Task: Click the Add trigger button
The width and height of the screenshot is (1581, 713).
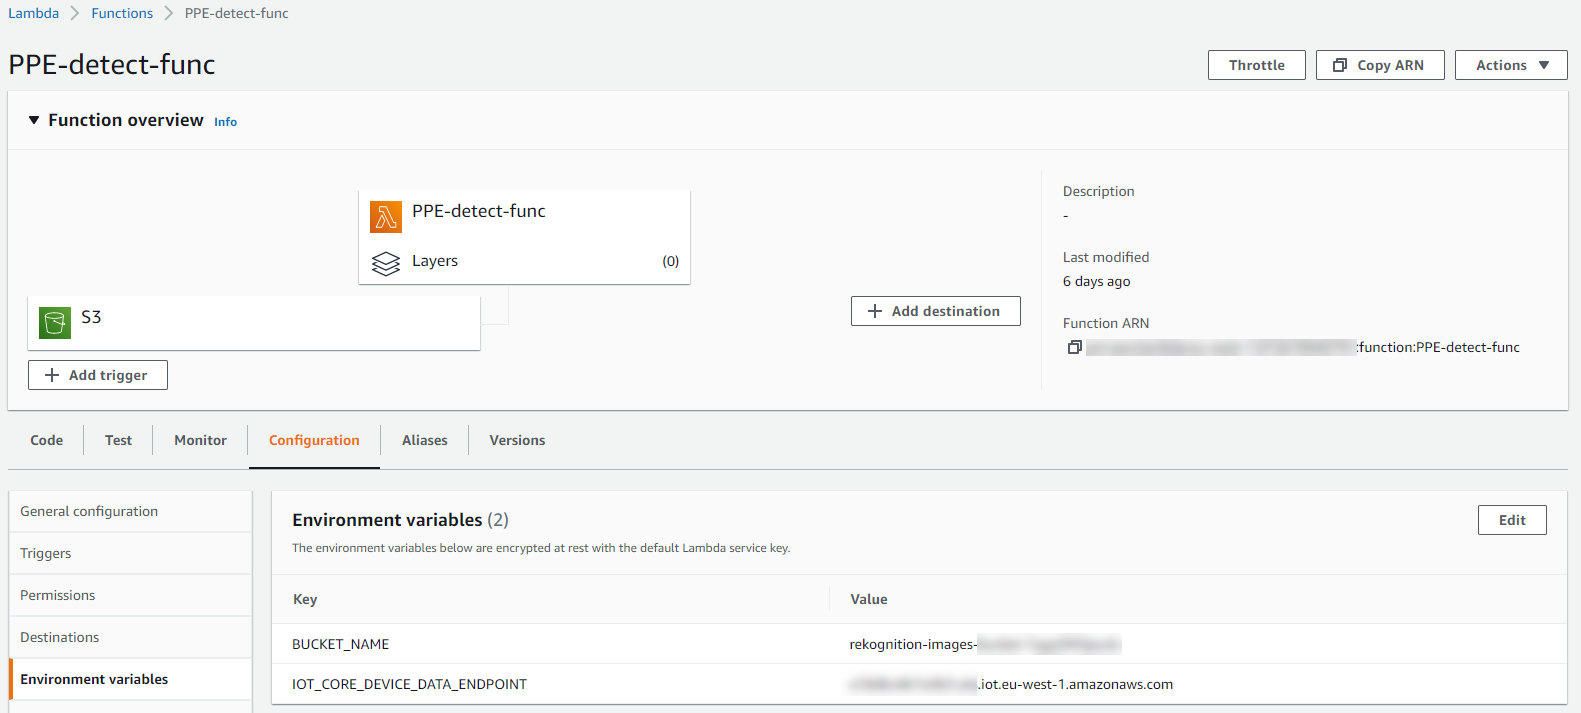Action: (98, 375)
